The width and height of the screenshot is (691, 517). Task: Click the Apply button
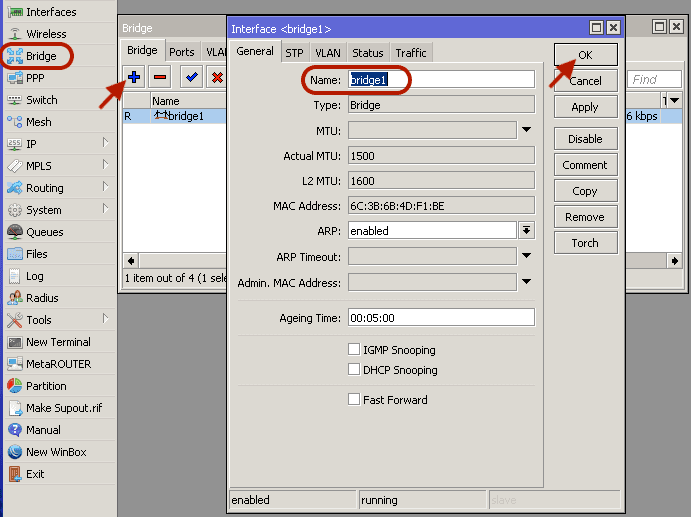(586, 107)
